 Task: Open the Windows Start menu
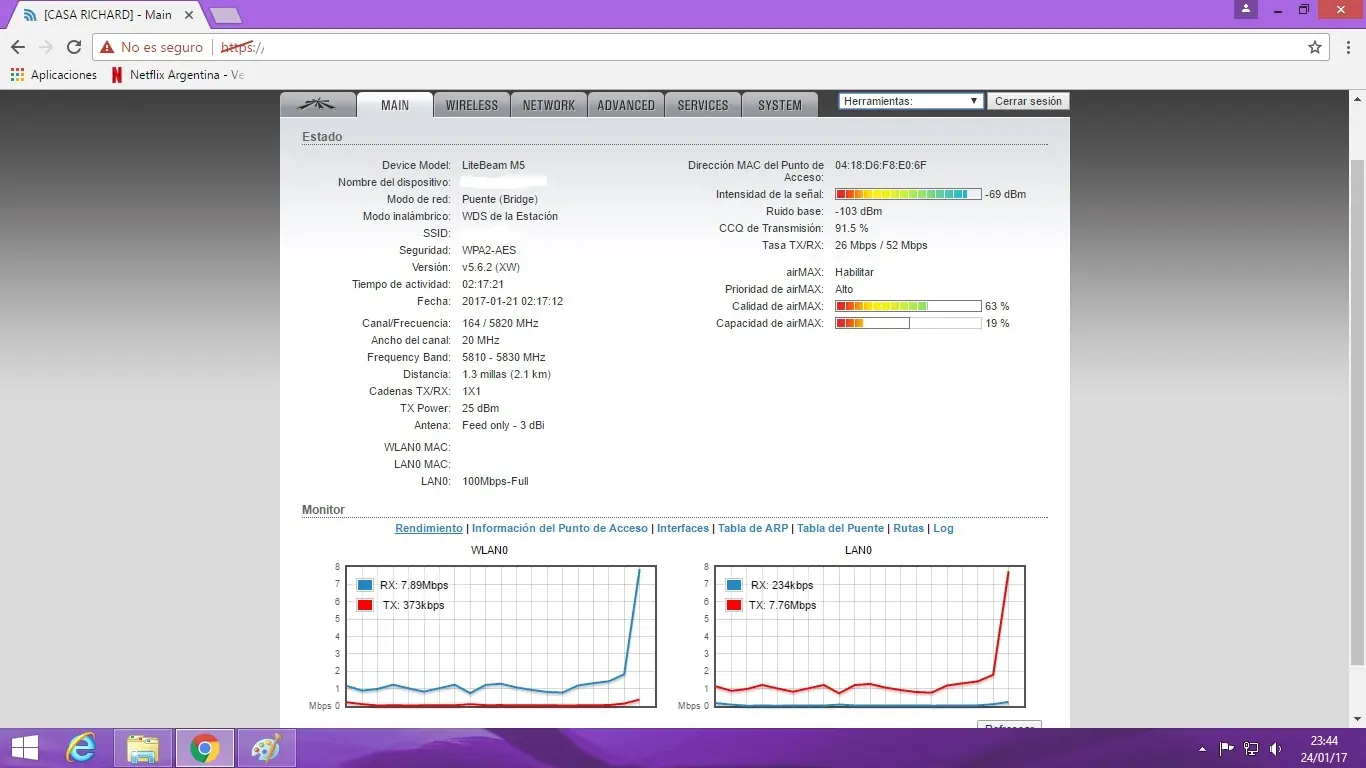coord(24,748)
